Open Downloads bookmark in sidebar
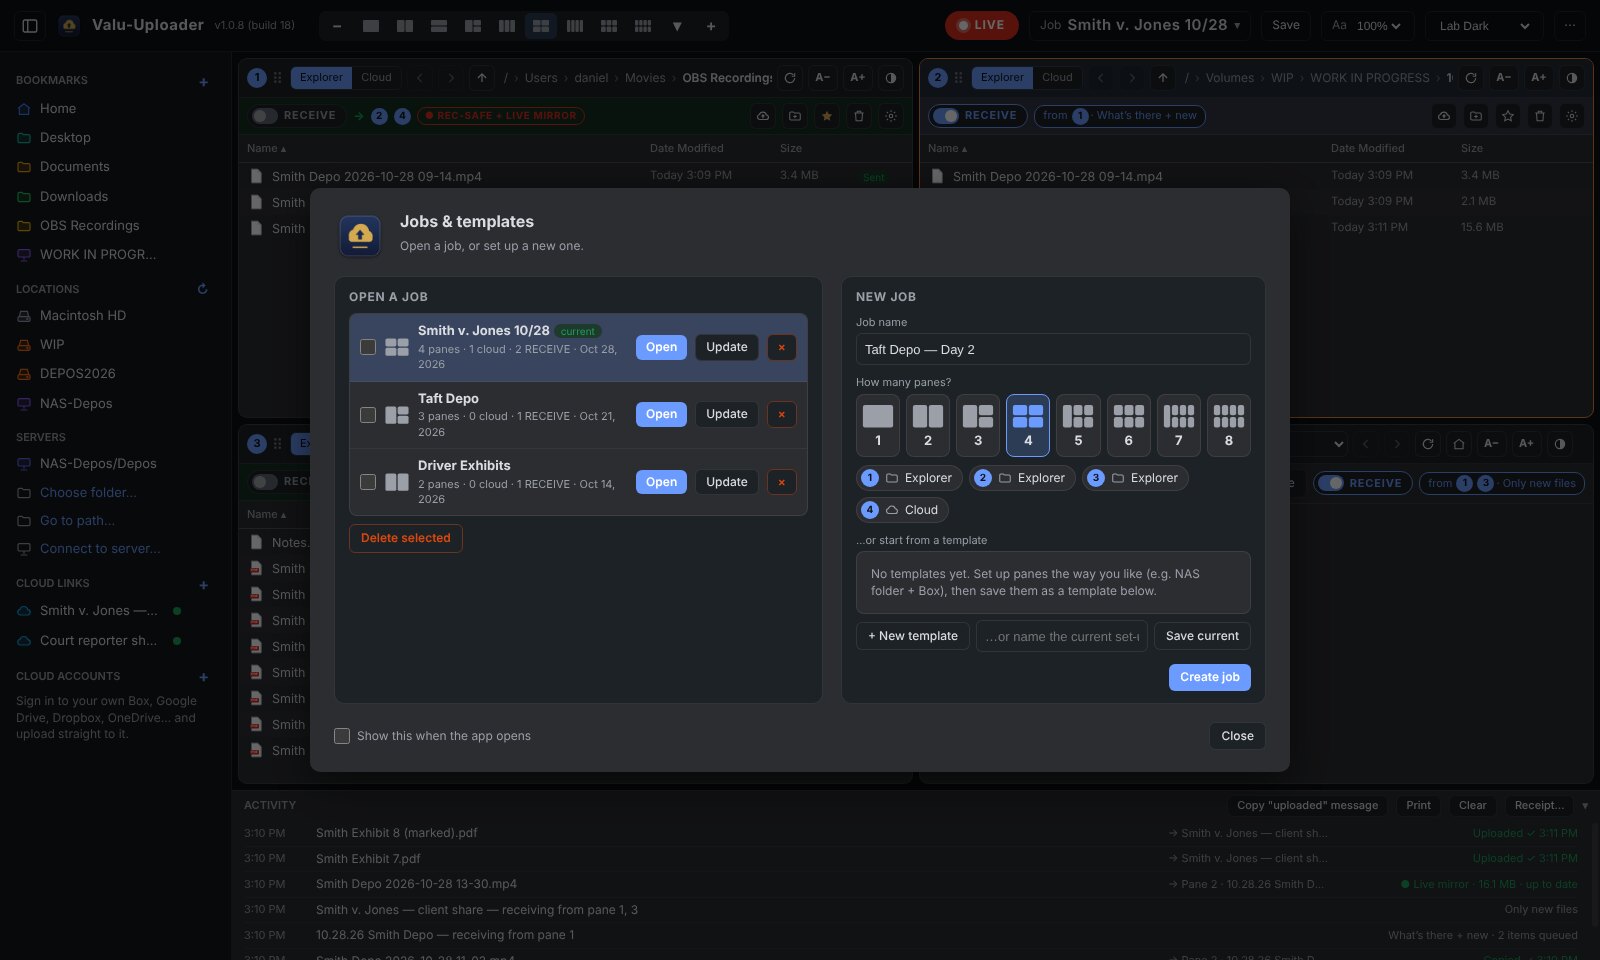 74,197
